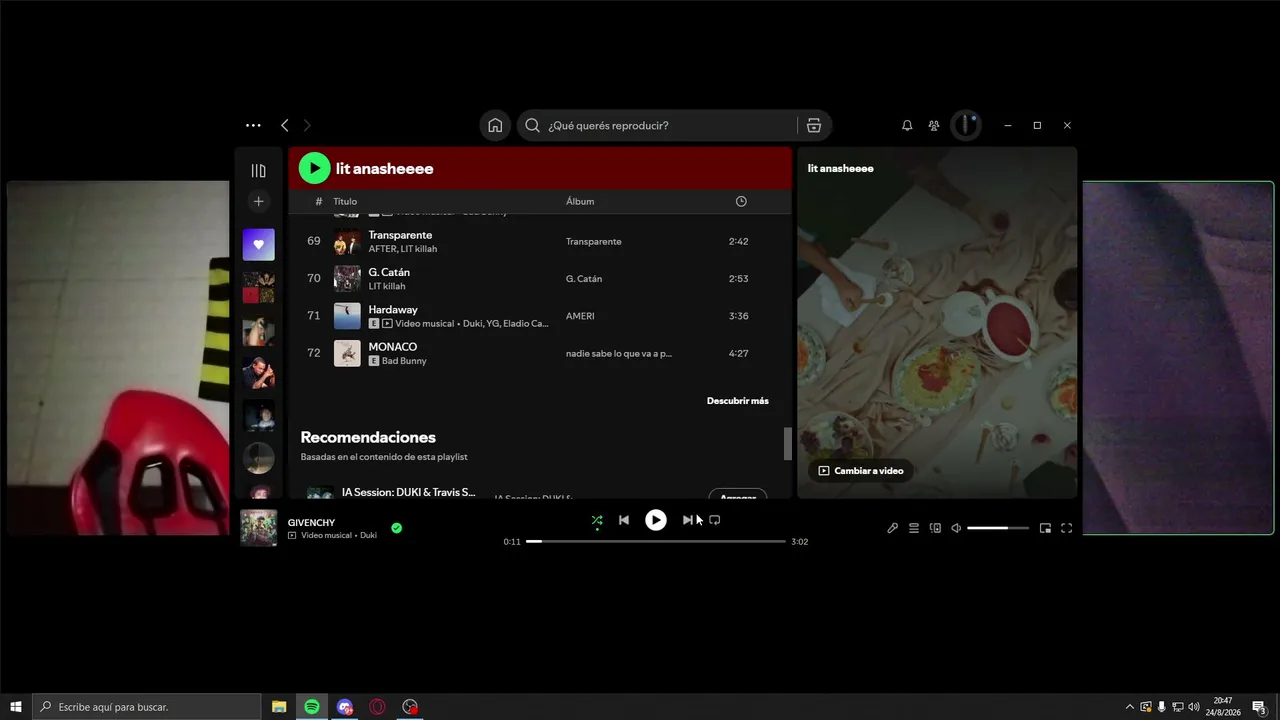Open the Windows Start menu
1280x720 pixels.
[x=15, y=707]
